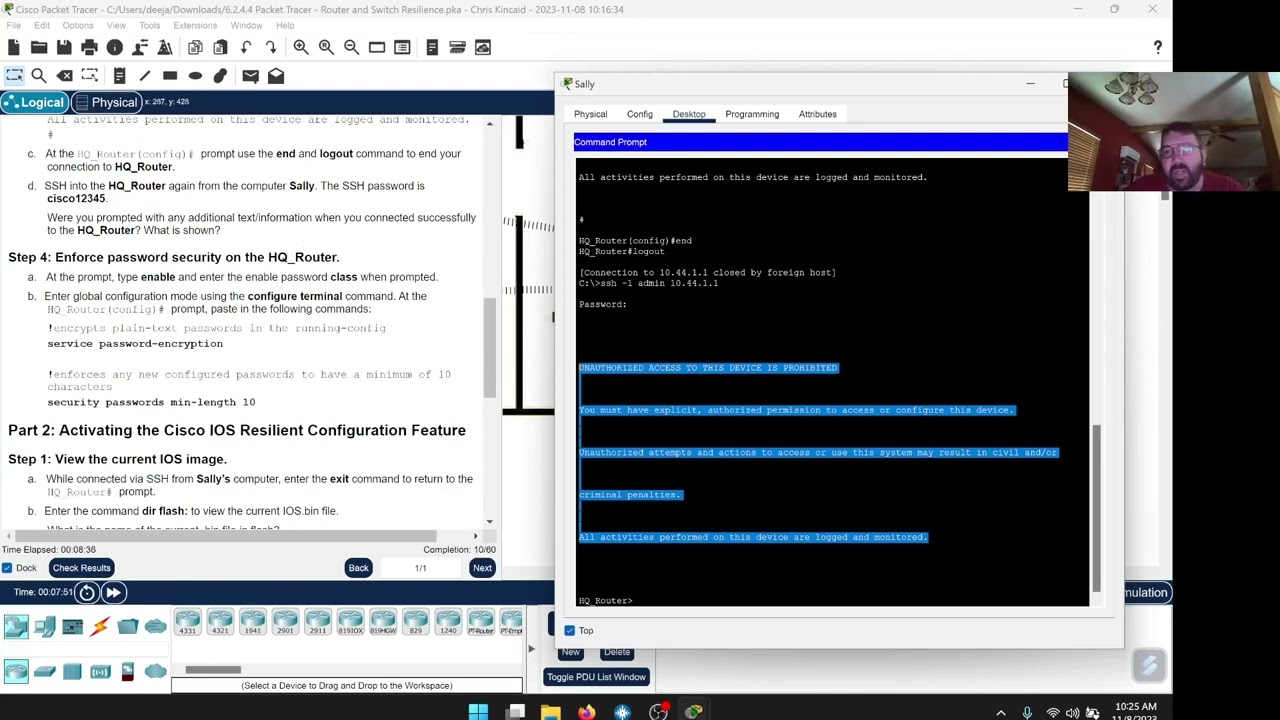Image resolution: width=1280 pixels, height=720 pixels.
Task: Open the Extensions menu
Action: click(195, 25)
